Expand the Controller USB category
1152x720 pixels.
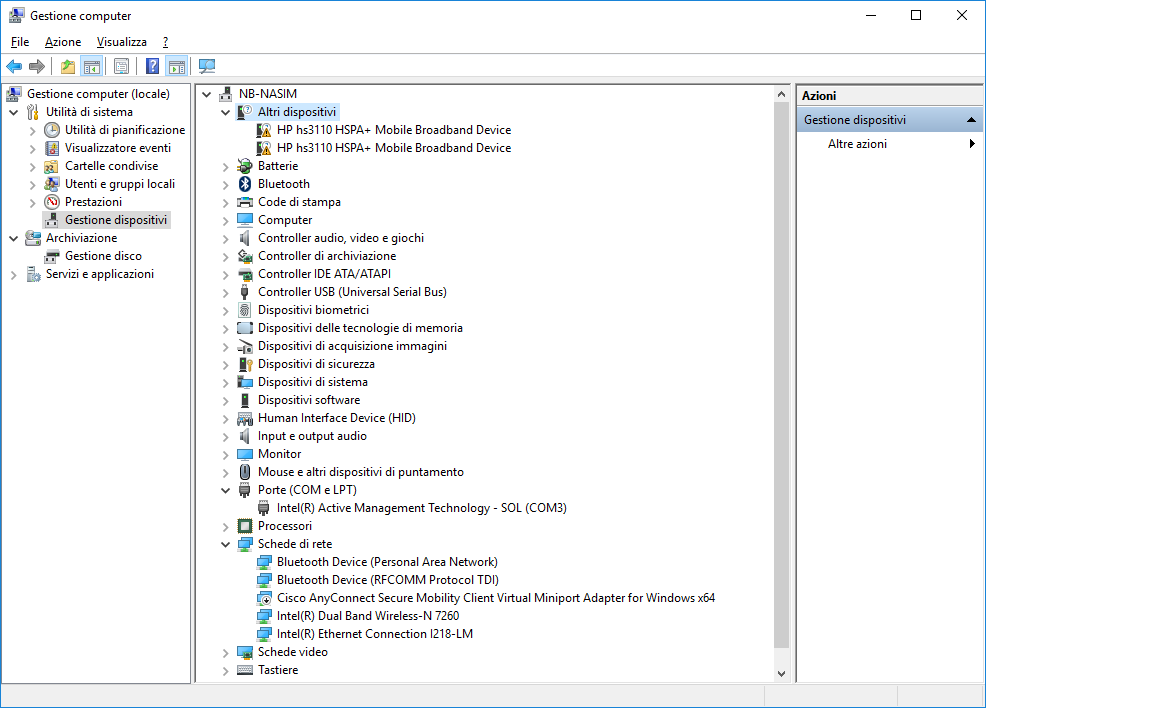click(226, 292)
